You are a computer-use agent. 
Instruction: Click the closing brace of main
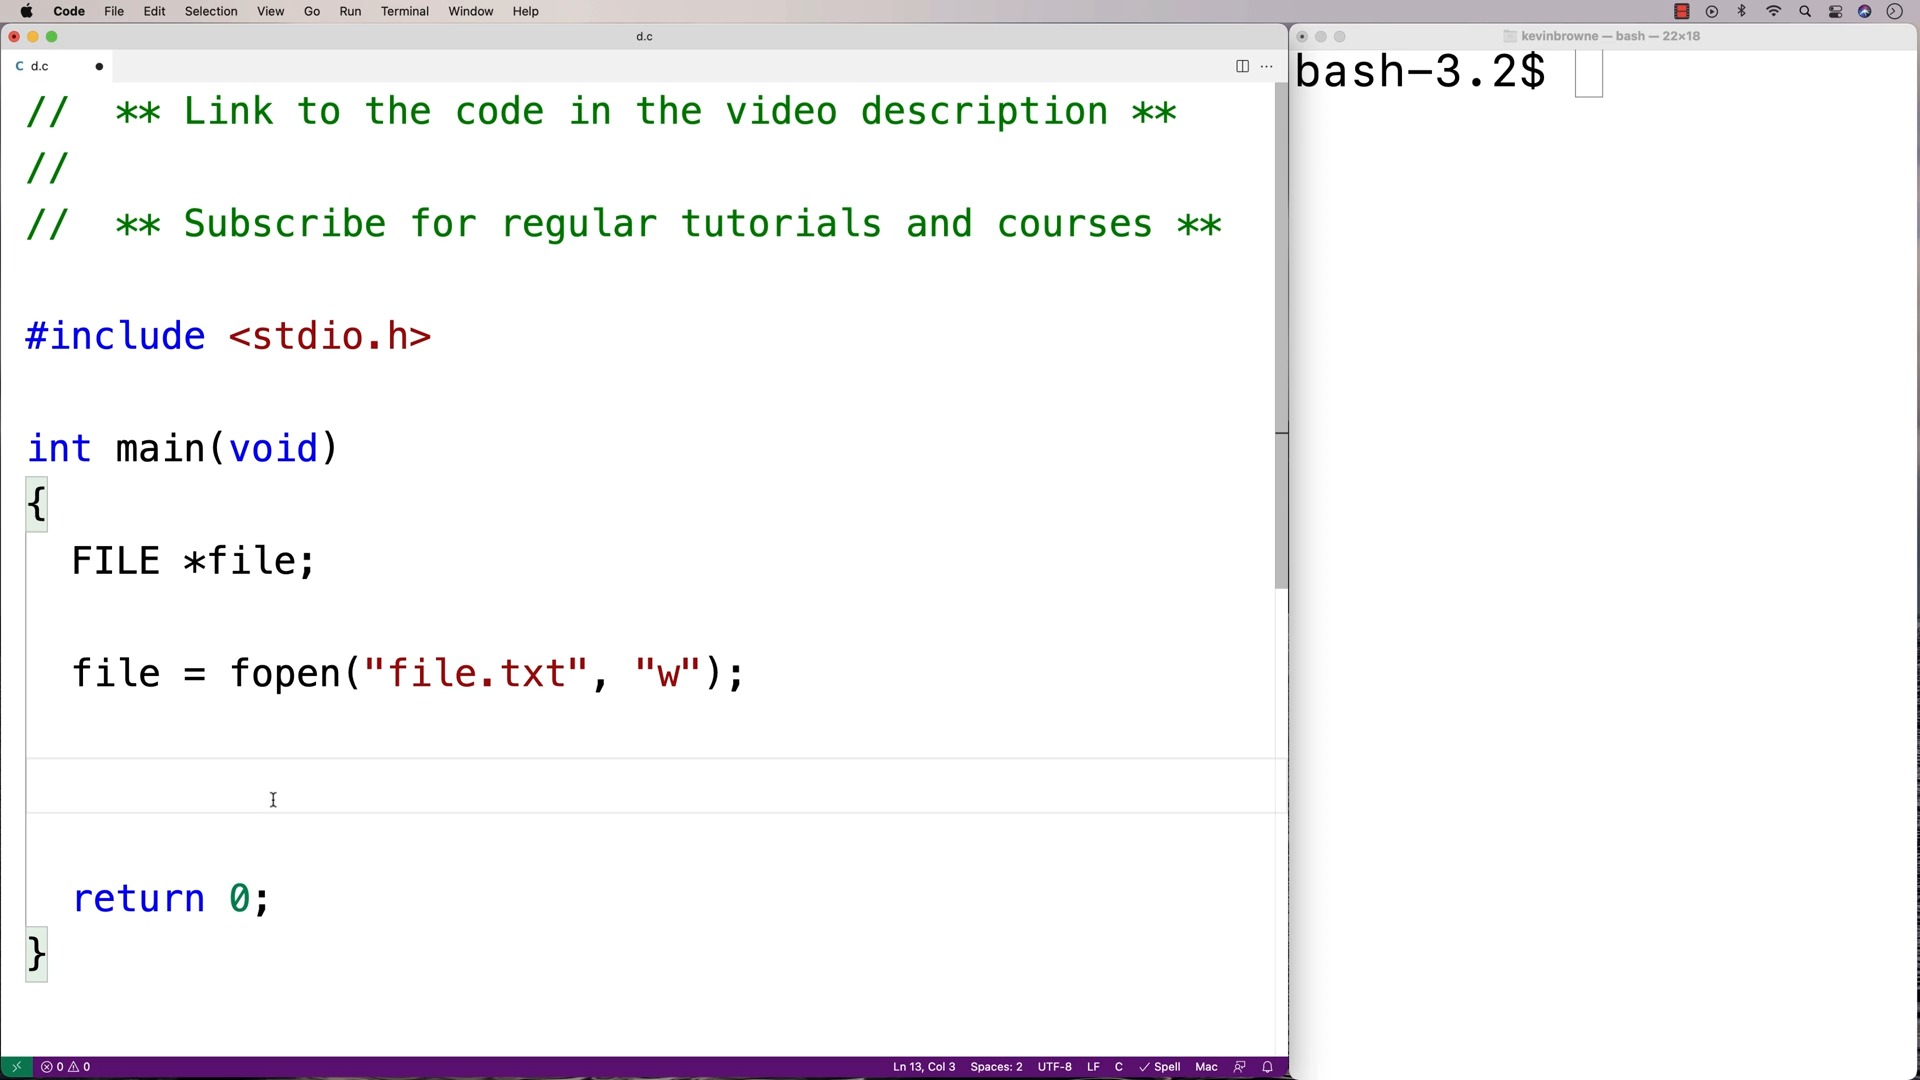click(x=37, y=955)
